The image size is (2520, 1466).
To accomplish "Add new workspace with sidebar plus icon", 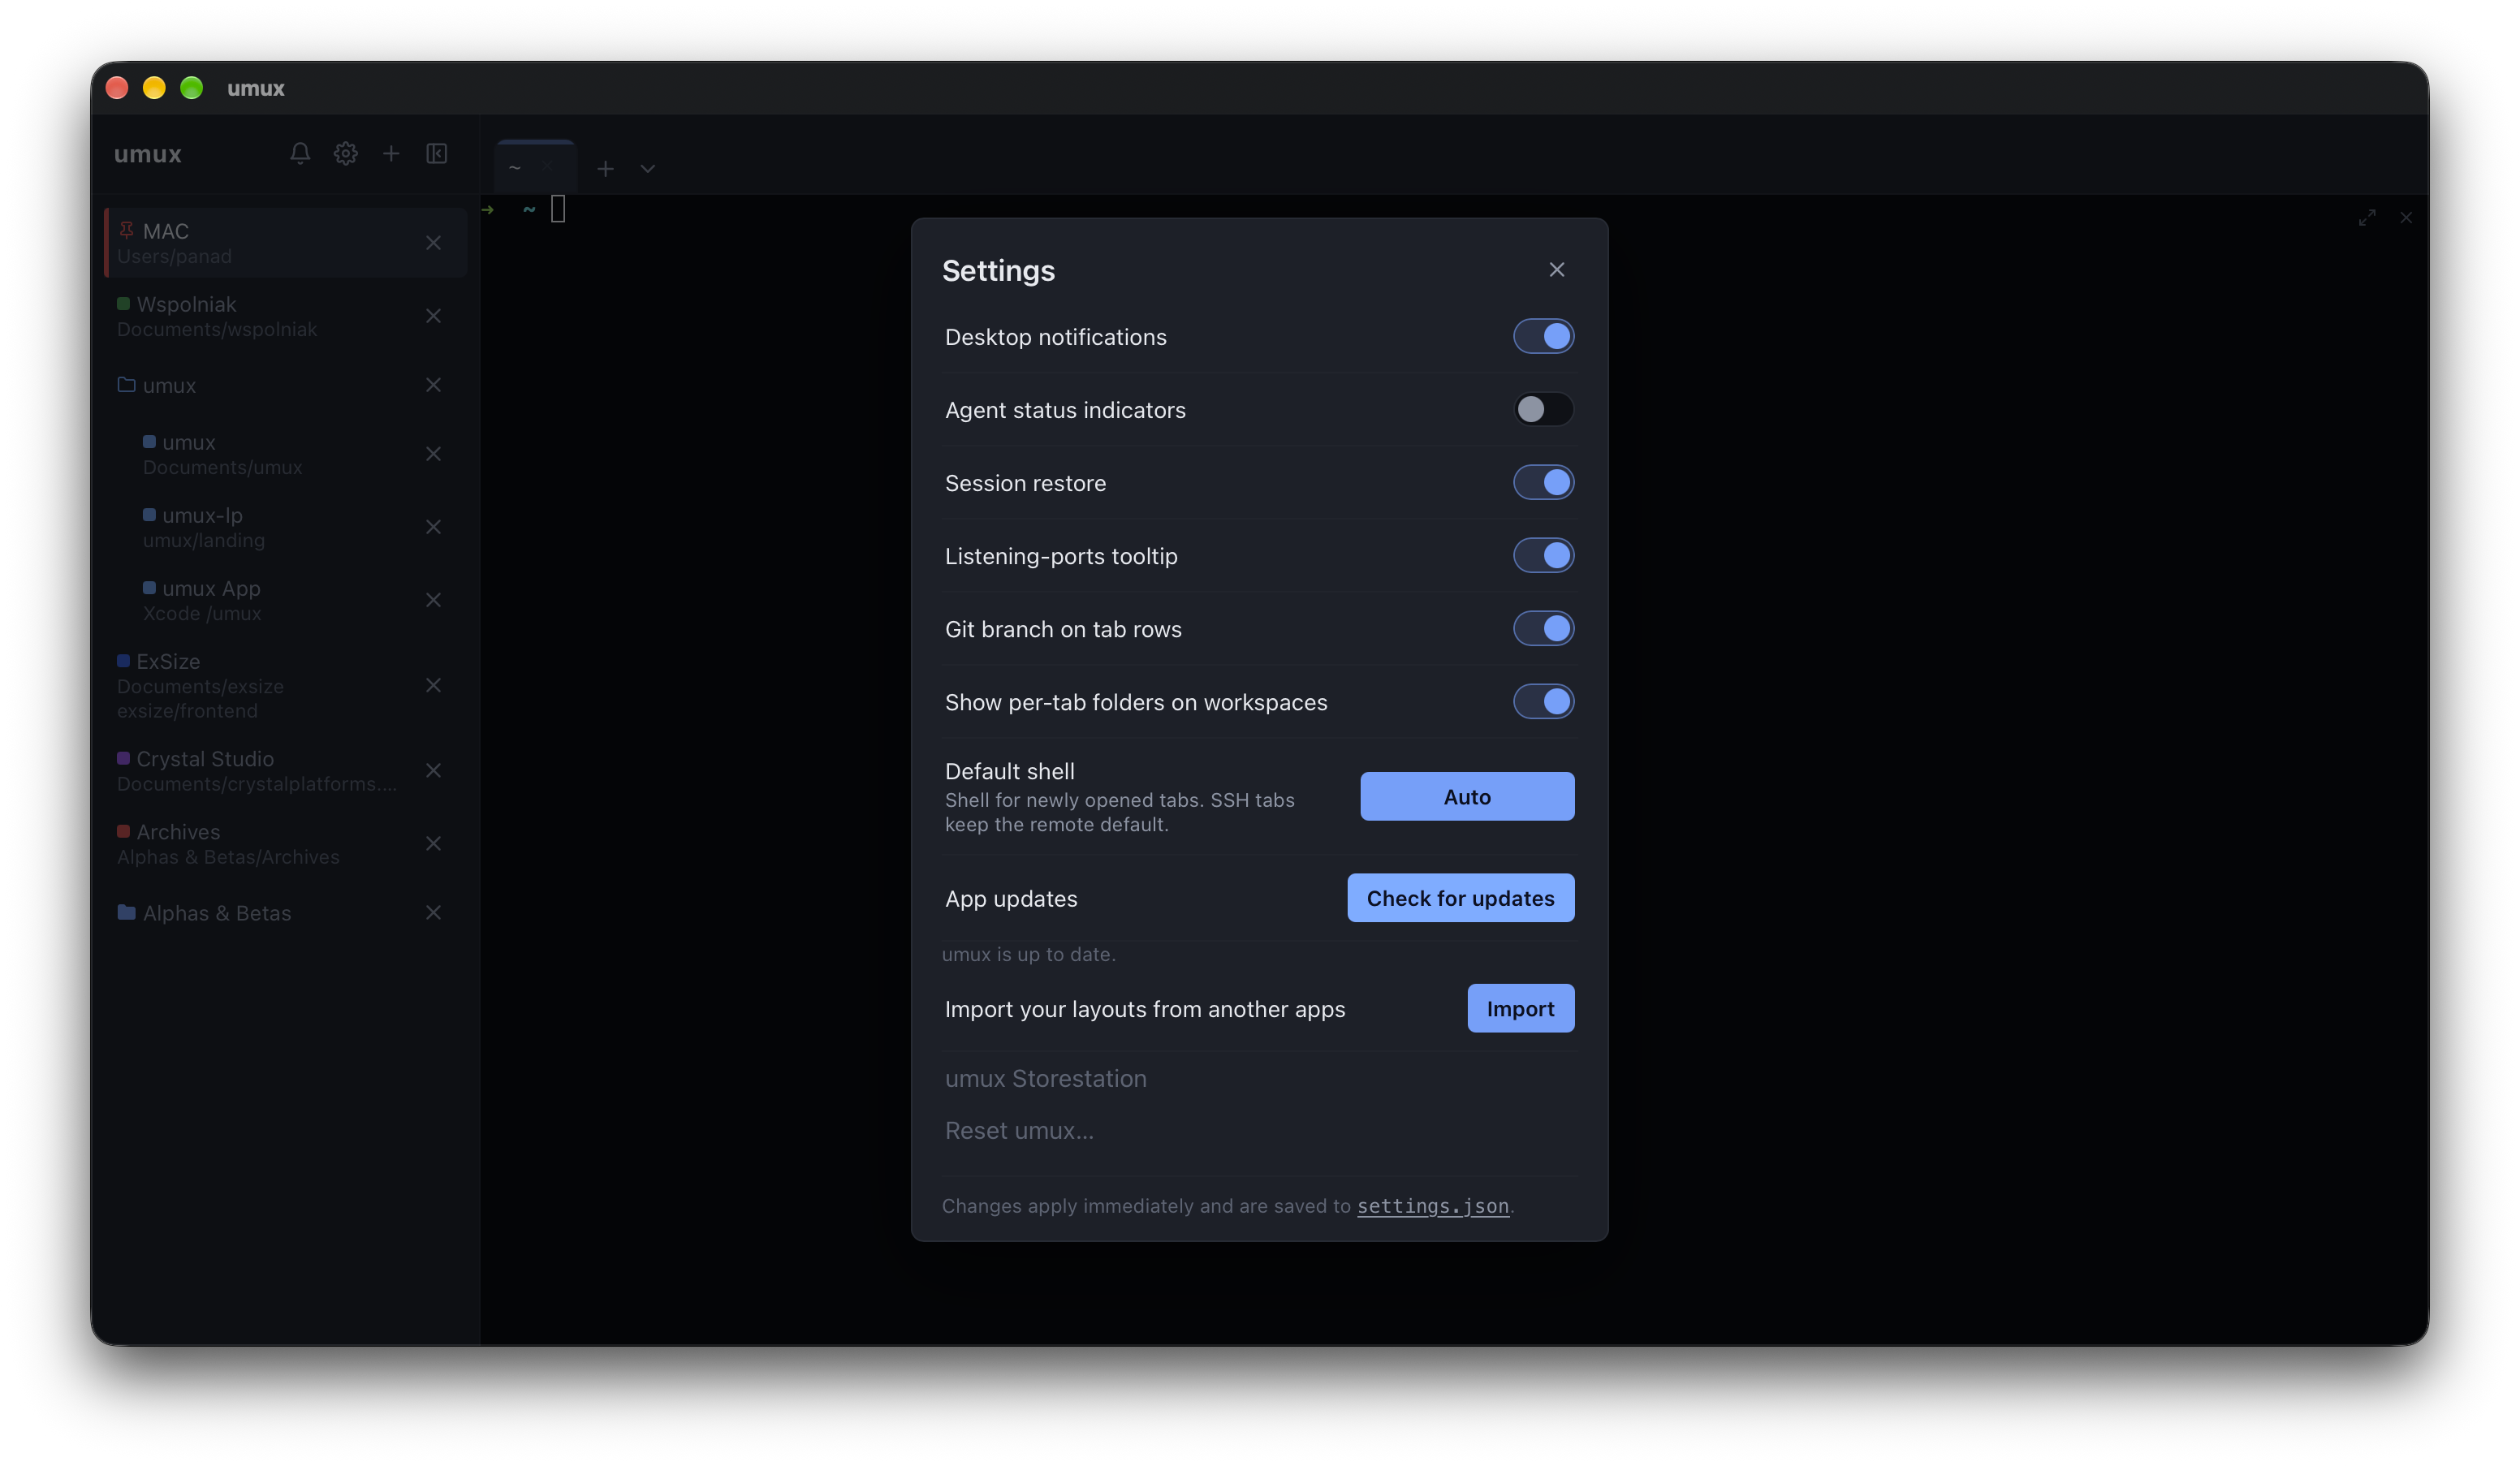I will pyautogui.click(x=391, y=154).
